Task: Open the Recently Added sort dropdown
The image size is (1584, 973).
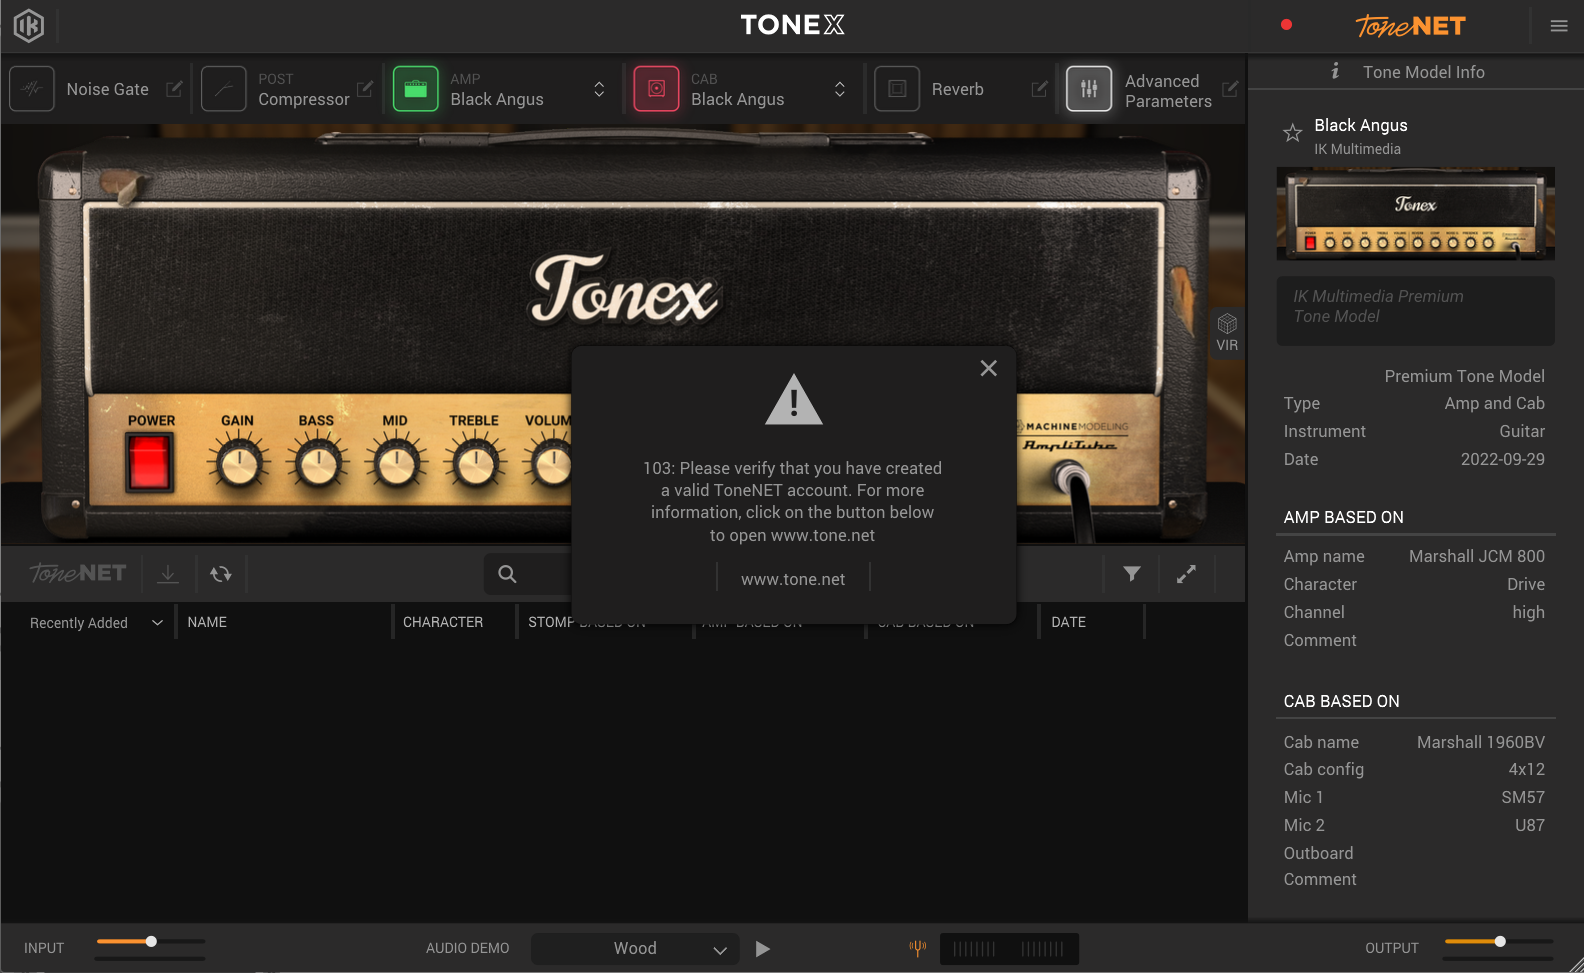Action: click(96, 622)
